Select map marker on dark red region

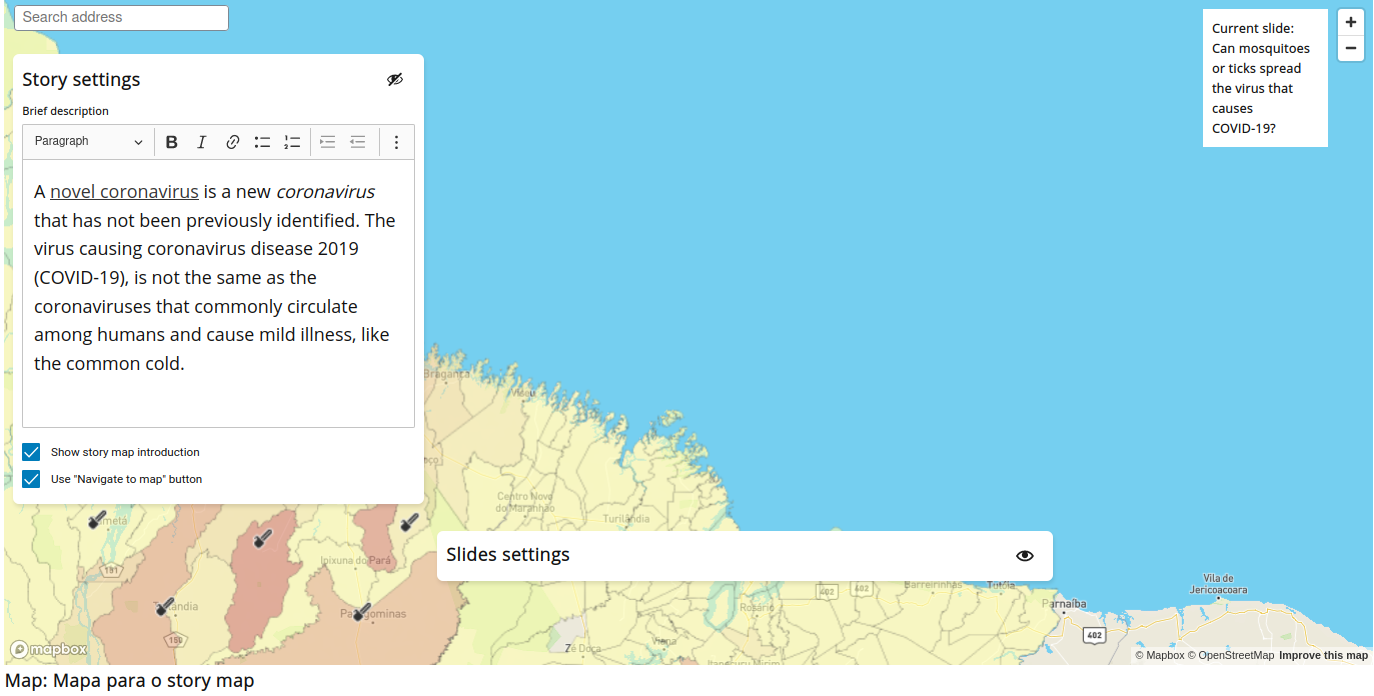click(262, 538)
